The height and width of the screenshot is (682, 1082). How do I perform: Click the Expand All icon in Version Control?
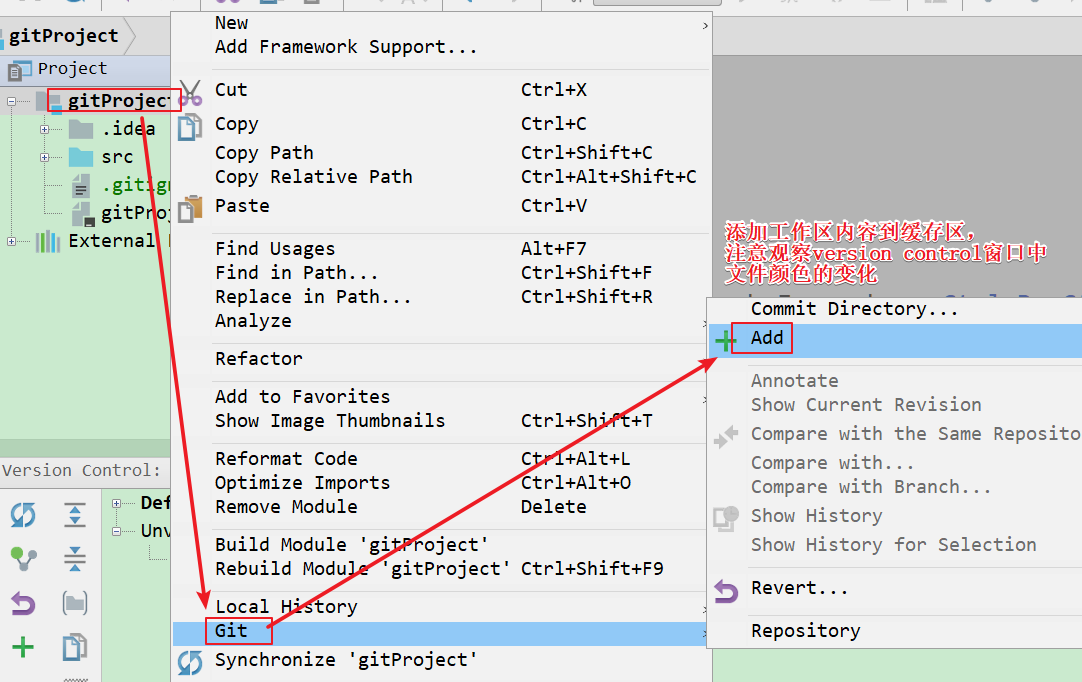[x=75, y=516]
